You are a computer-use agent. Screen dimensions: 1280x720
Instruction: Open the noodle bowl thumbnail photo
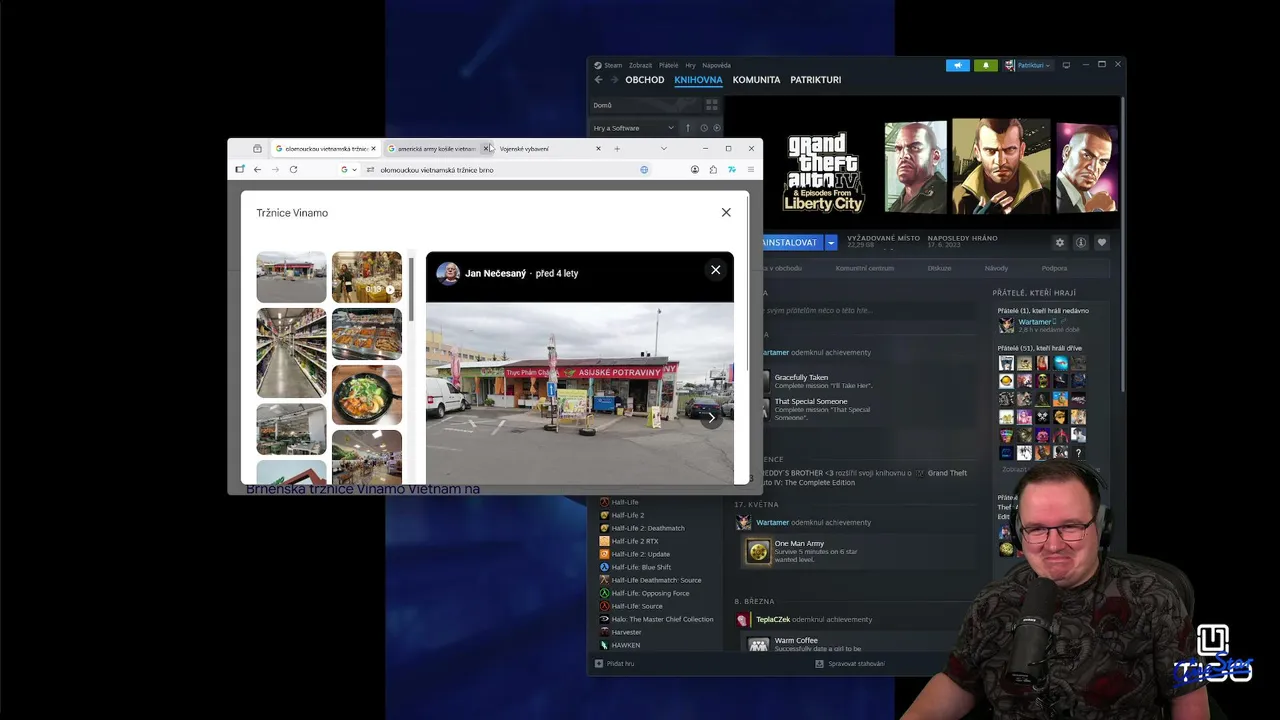coord(367,395)
